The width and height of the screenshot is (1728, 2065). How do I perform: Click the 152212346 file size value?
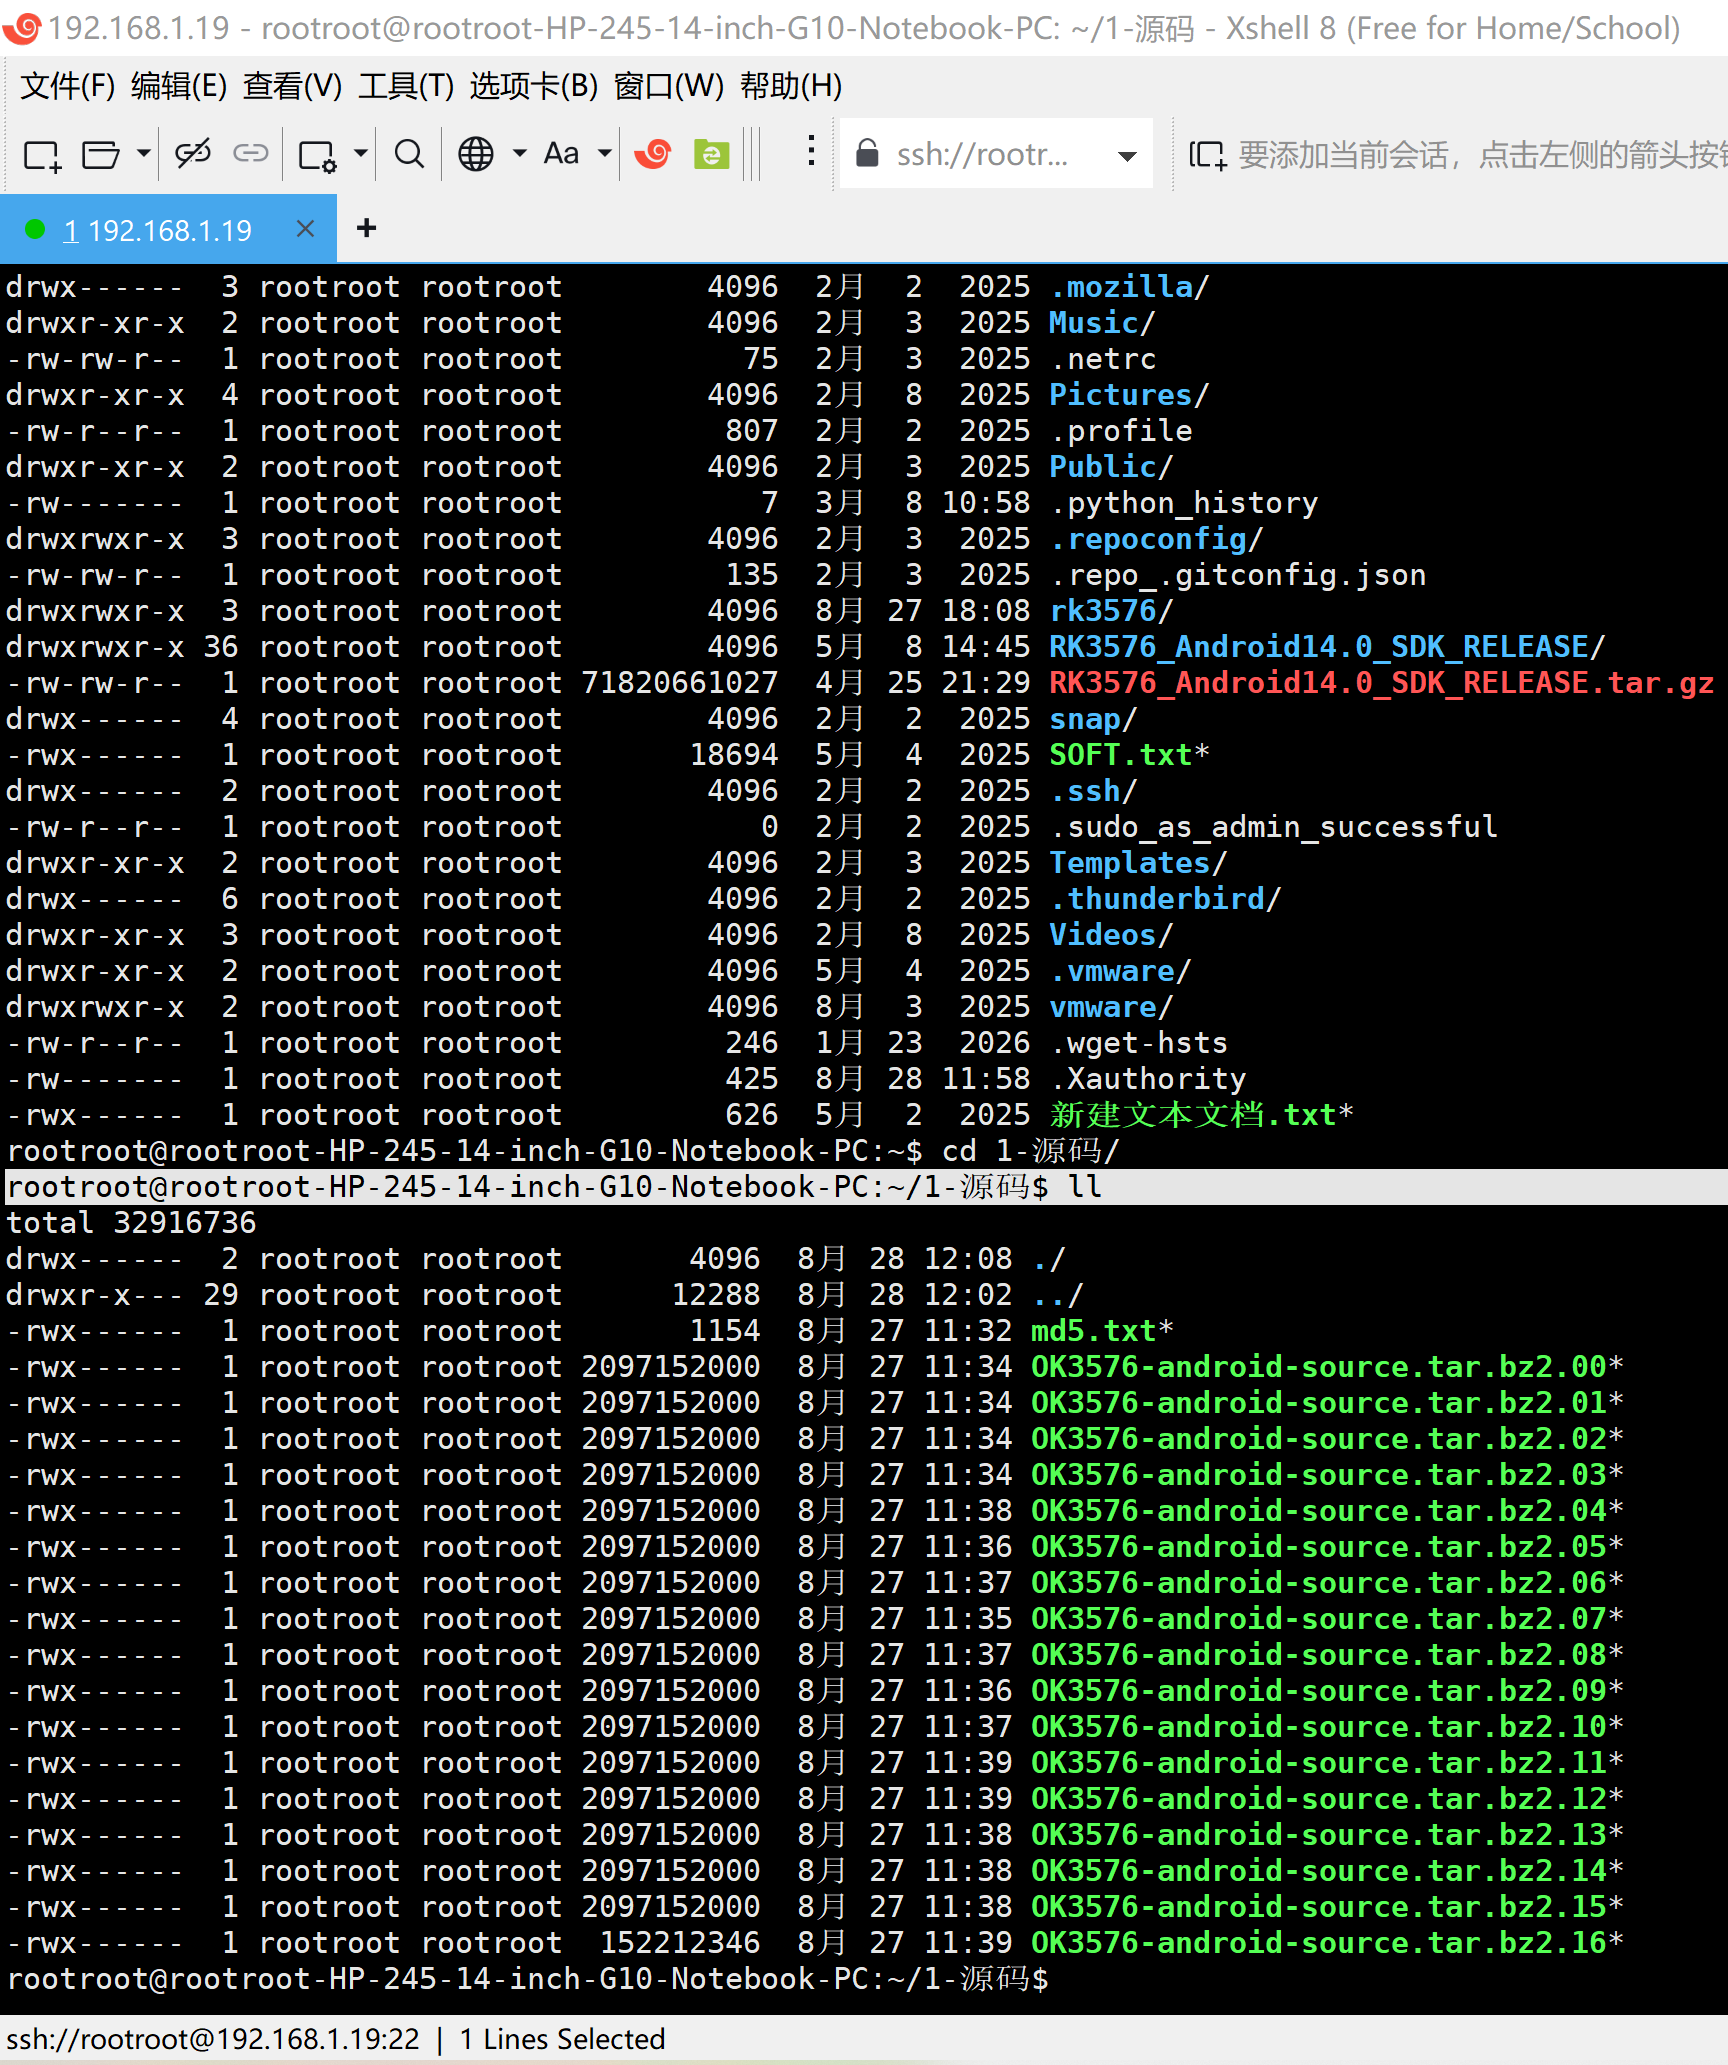pos(680,1943)
